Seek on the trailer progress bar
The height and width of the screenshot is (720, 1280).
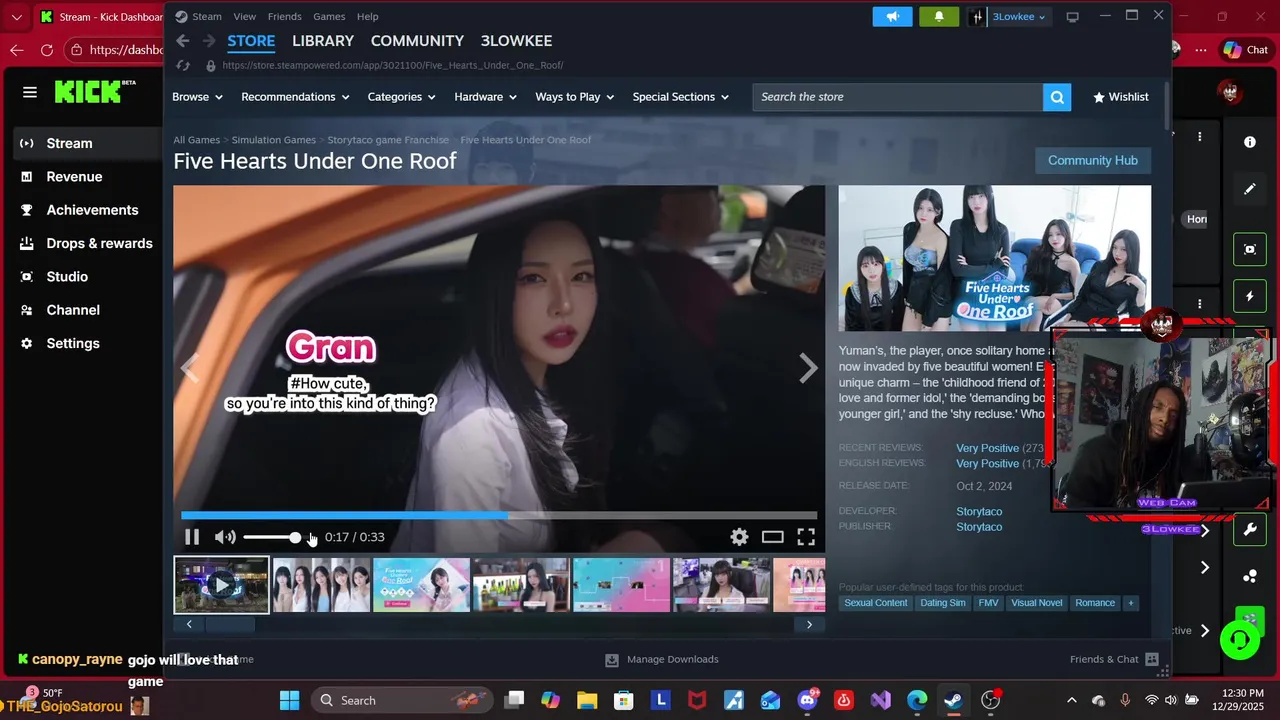[x=499, y=515]
